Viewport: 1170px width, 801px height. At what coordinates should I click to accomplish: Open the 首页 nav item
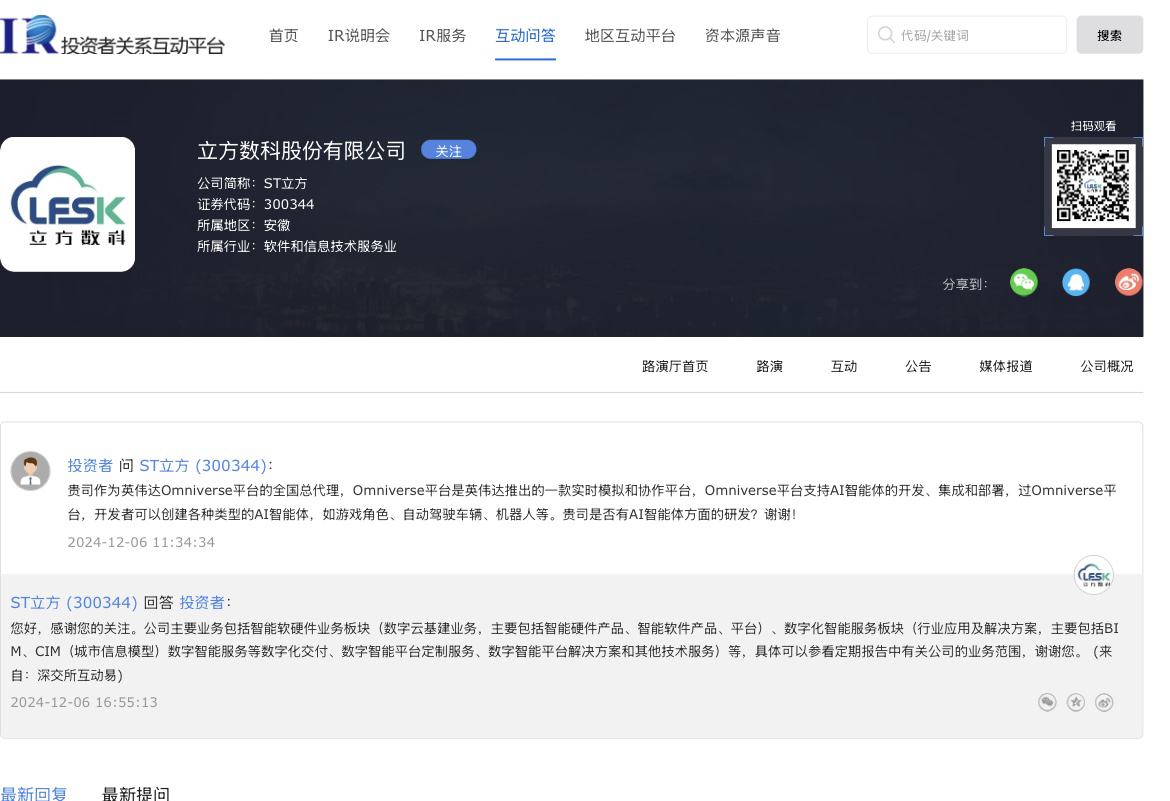coord(284,36)
